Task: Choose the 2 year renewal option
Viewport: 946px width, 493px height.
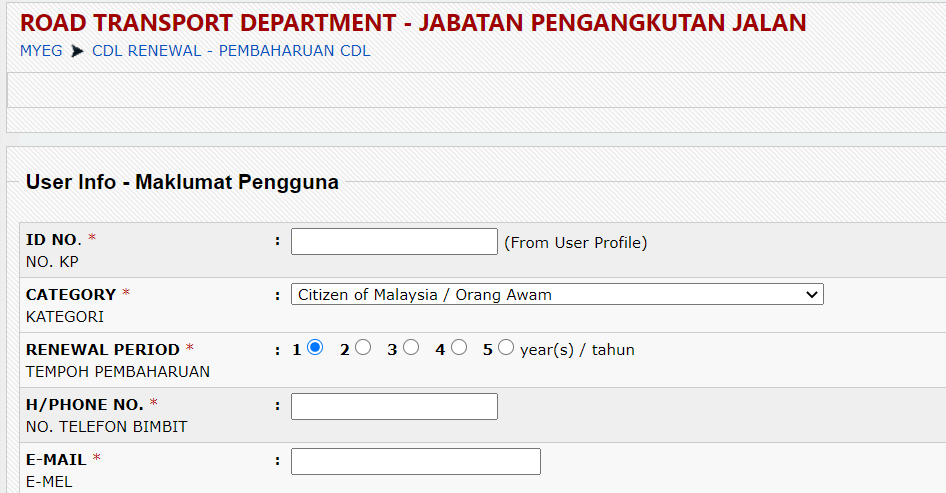Action: [x=363, y=348]
